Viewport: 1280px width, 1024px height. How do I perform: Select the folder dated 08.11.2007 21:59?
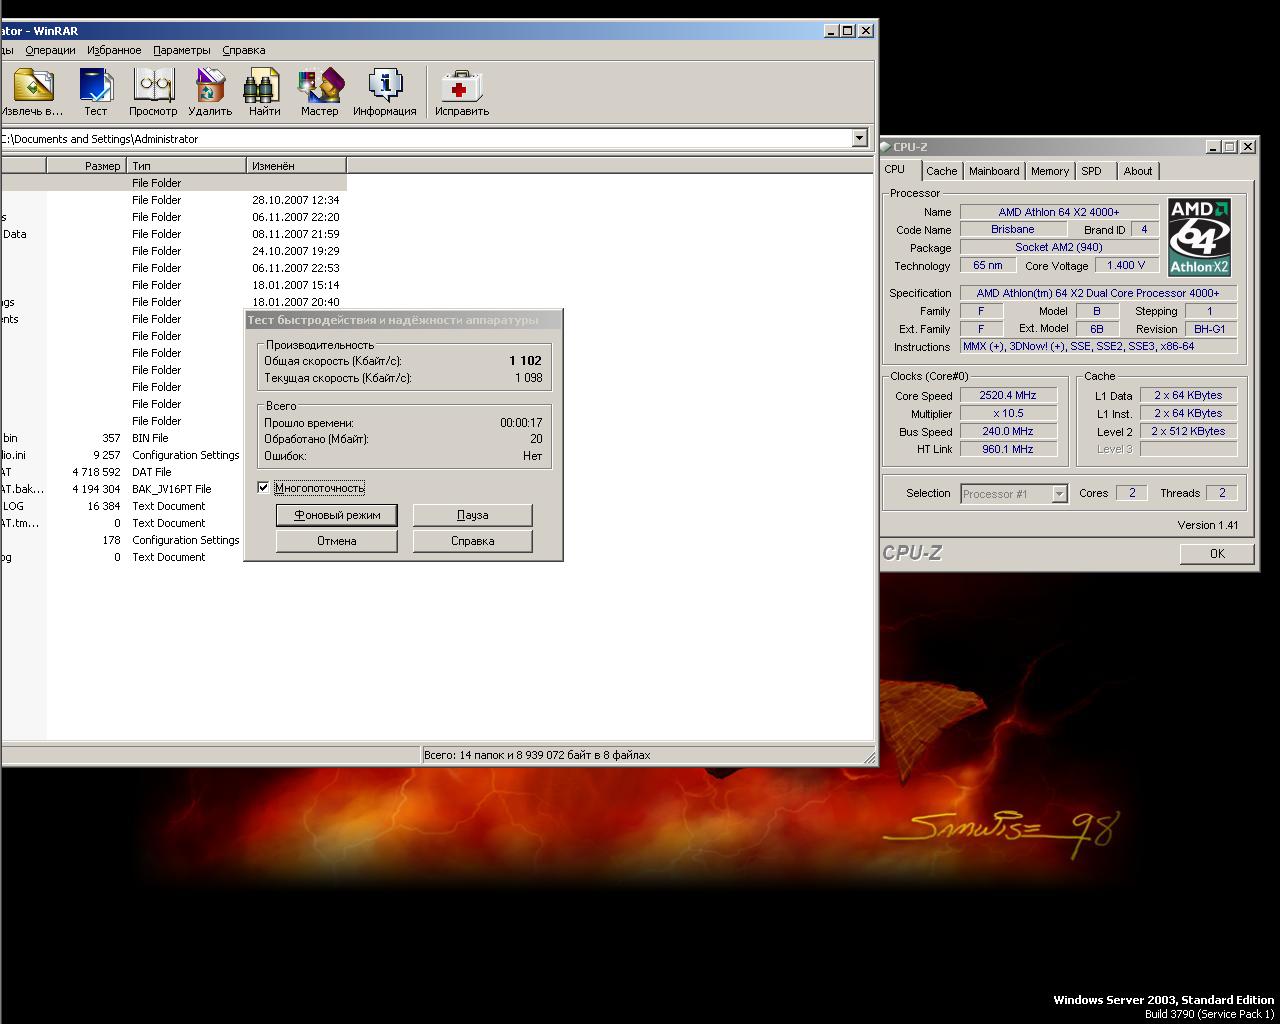[x=173, y=234]
